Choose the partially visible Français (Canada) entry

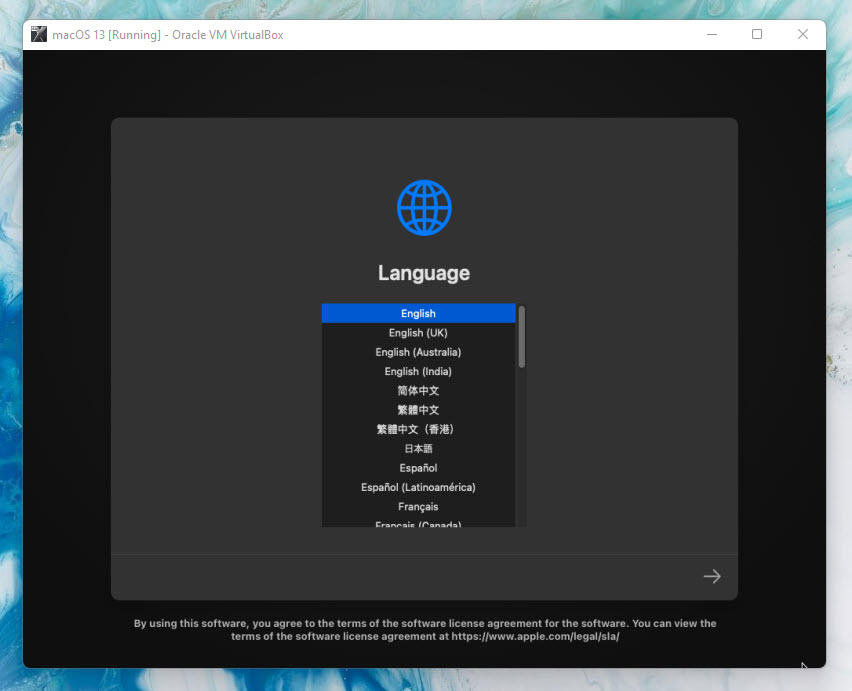pyautogui.click(x=418, y=523)
